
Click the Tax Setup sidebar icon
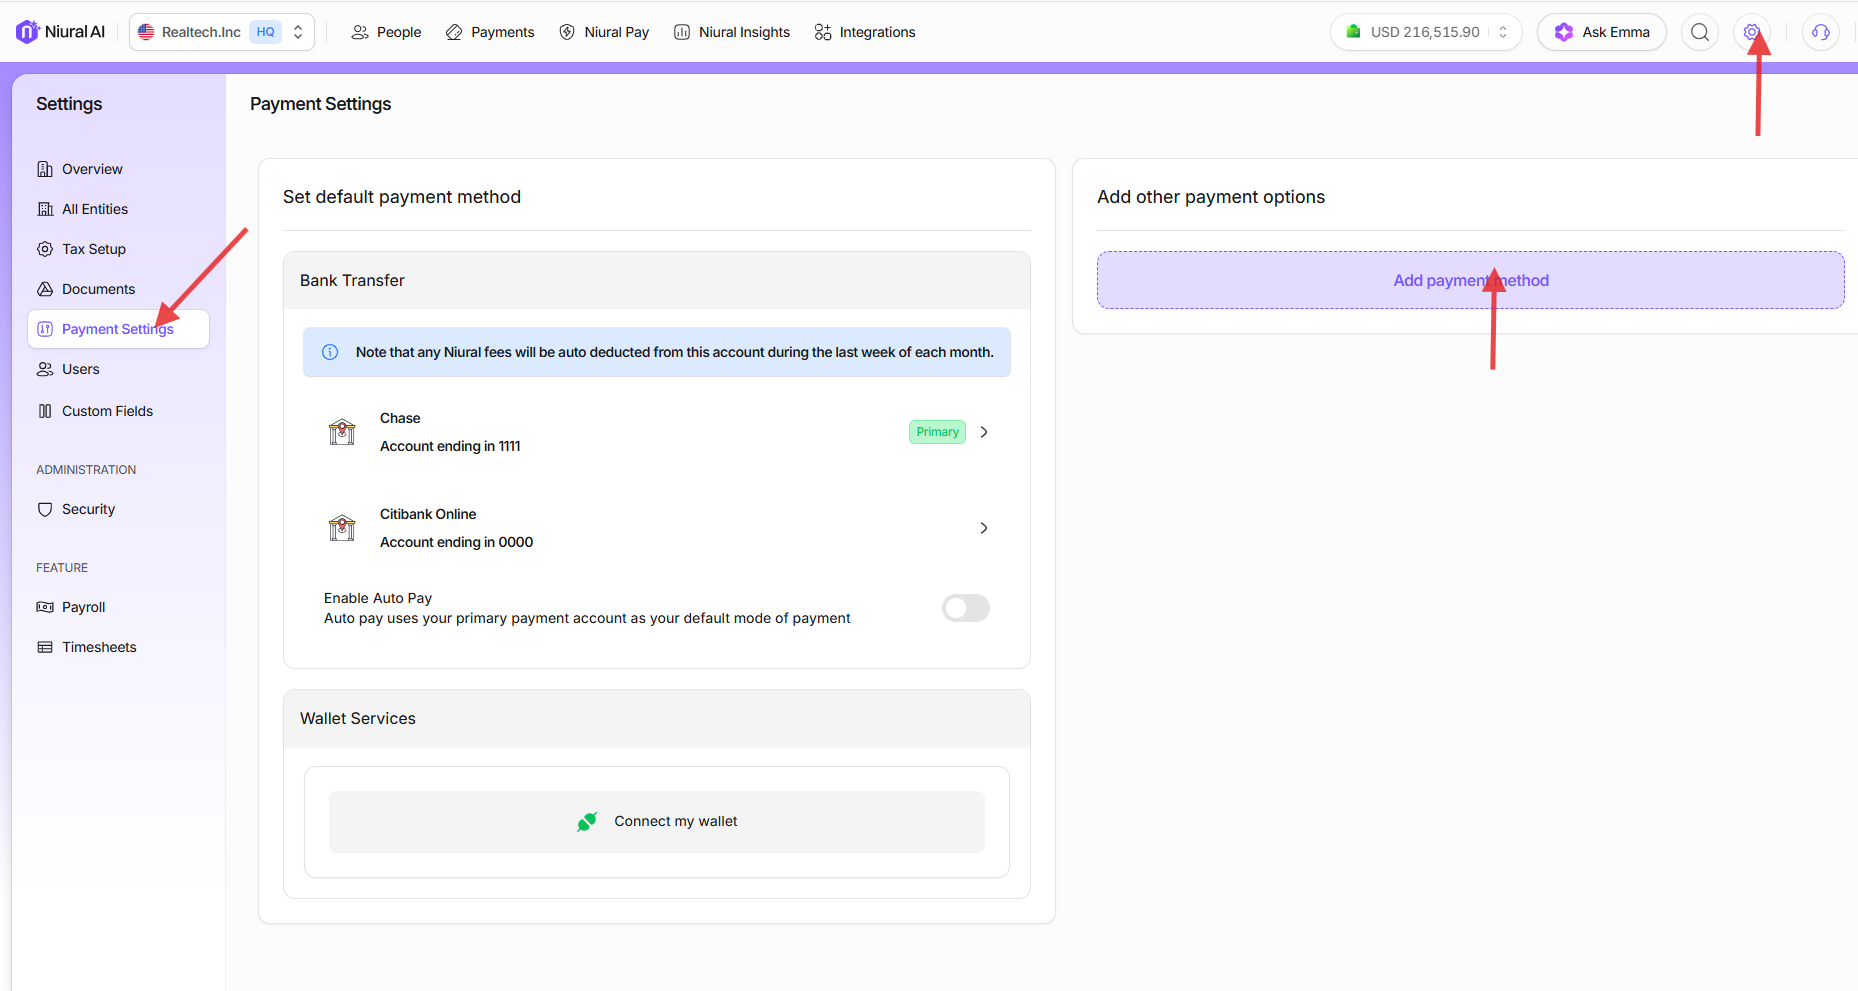[x=45, y=249]
